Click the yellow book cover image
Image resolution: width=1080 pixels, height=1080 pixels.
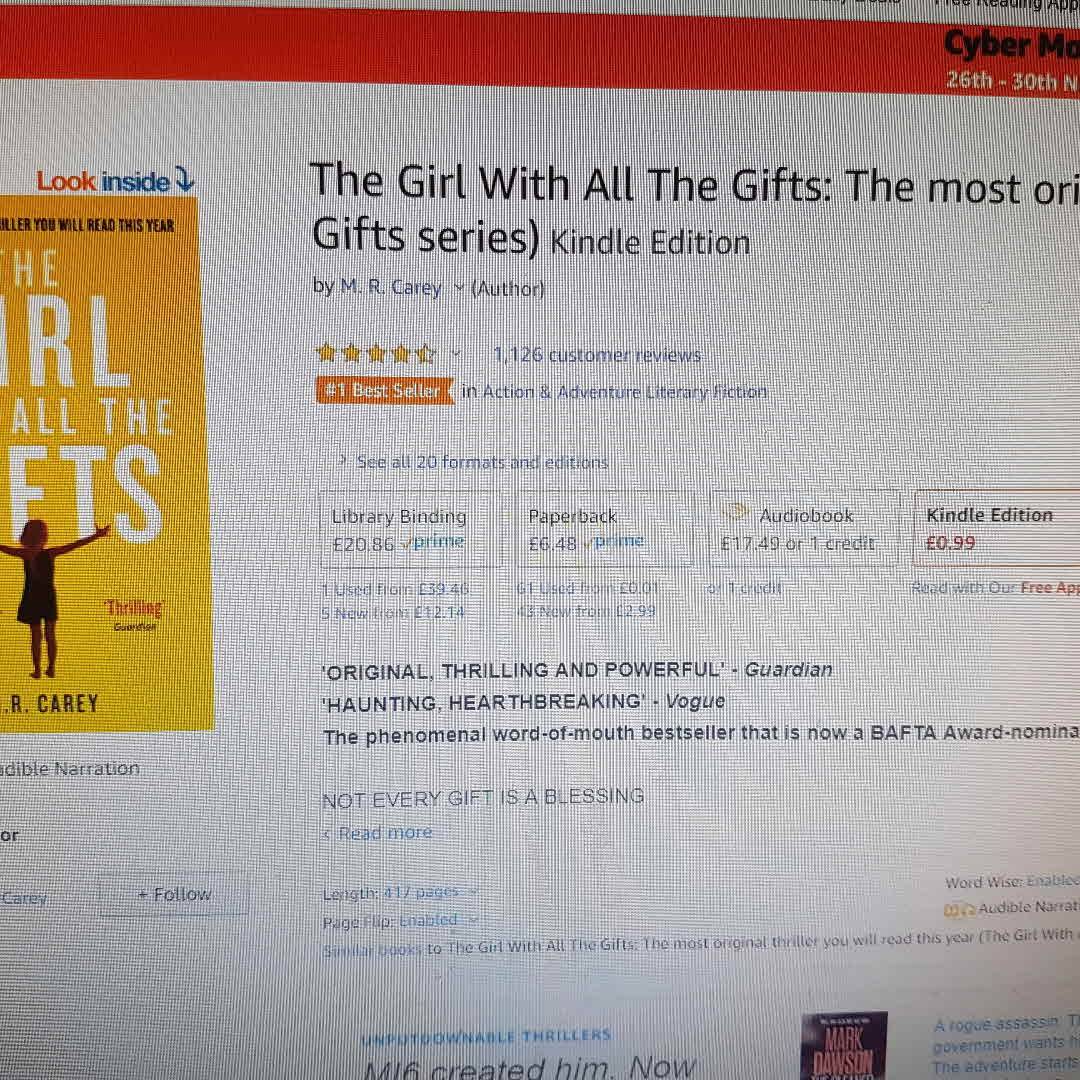coord(103,464)
